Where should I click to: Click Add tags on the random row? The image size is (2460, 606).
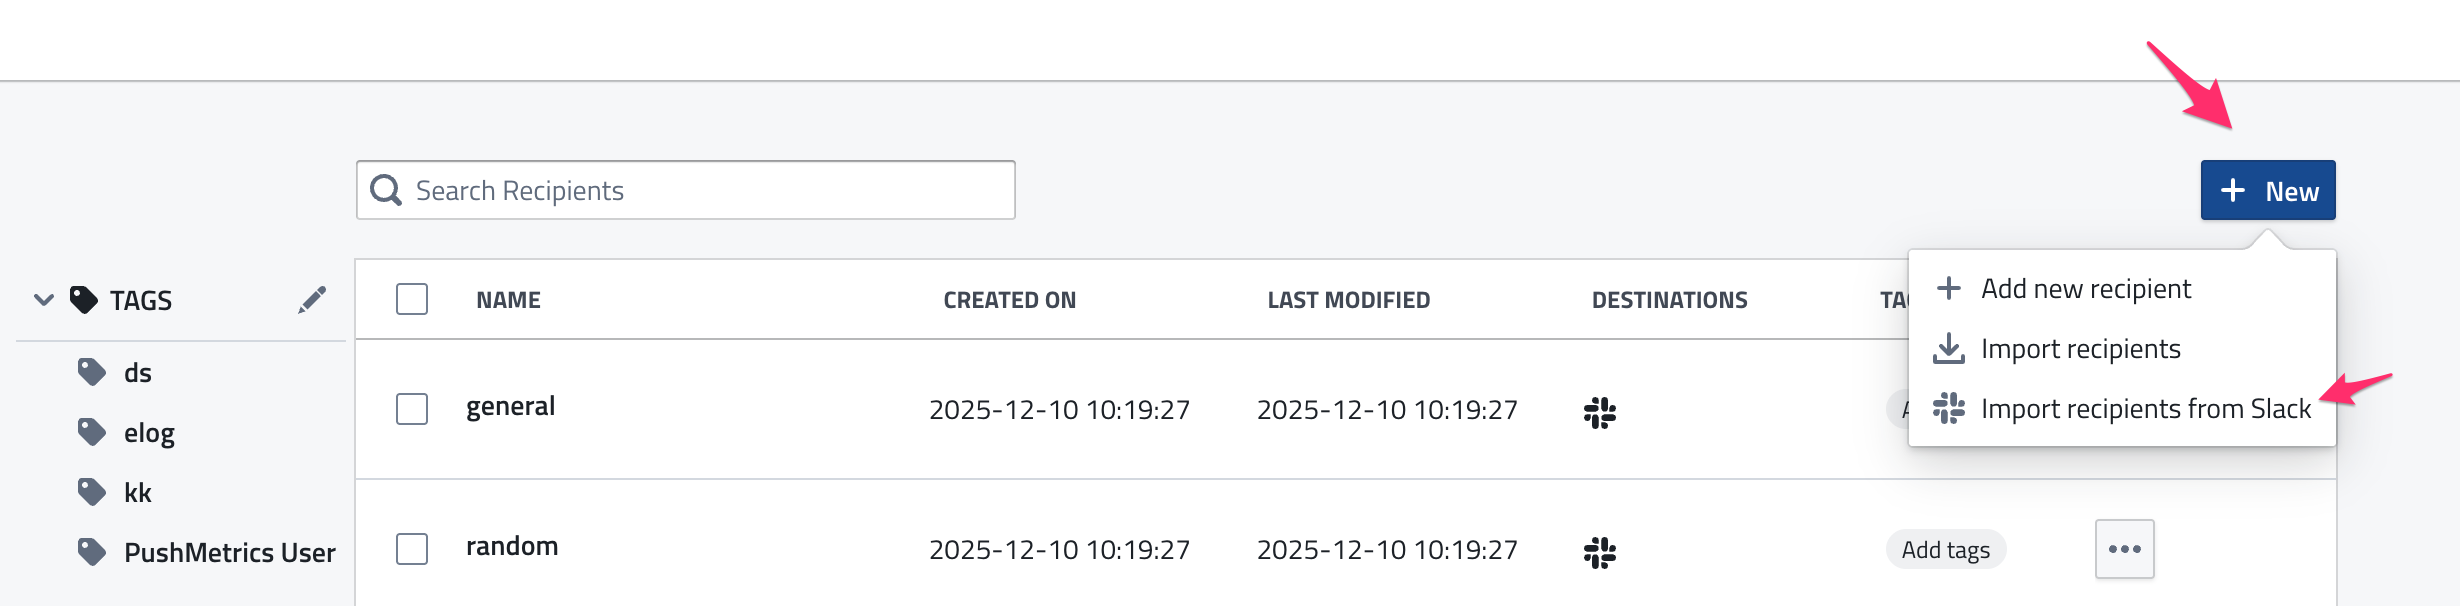(x=1945, y=550)
